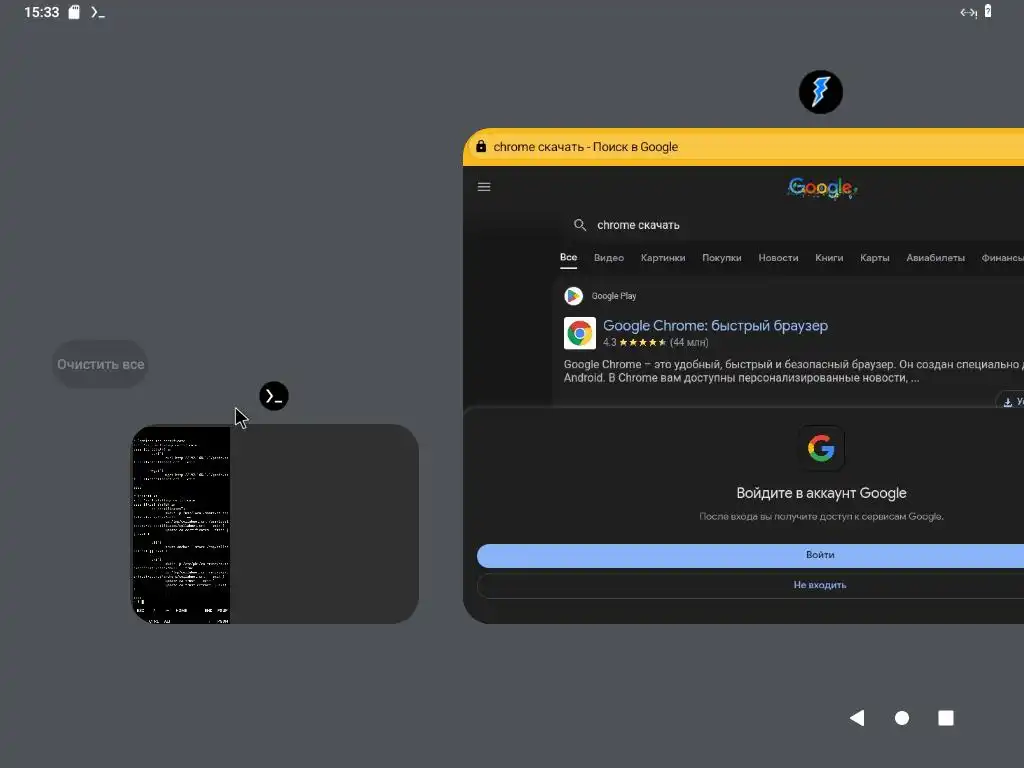
Task: Tap the Android home navigation button
Action: (x=902, y=718)
